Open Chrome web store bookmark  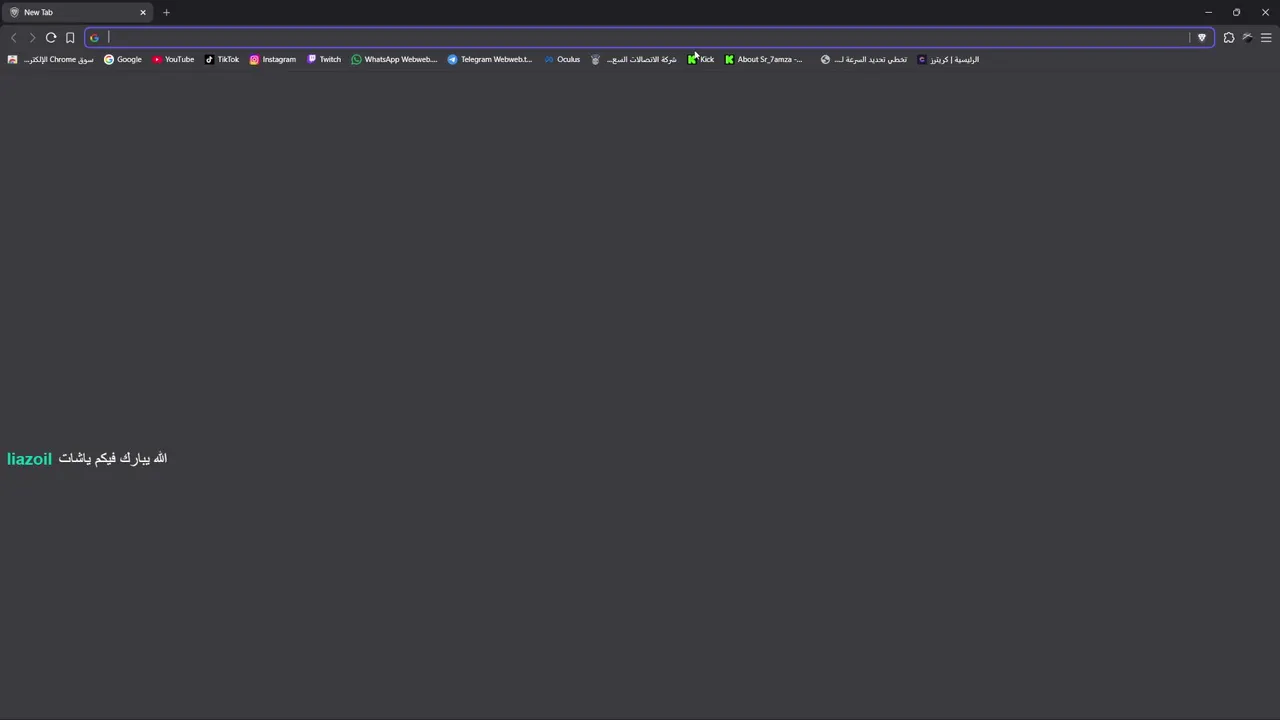point(50,59)
